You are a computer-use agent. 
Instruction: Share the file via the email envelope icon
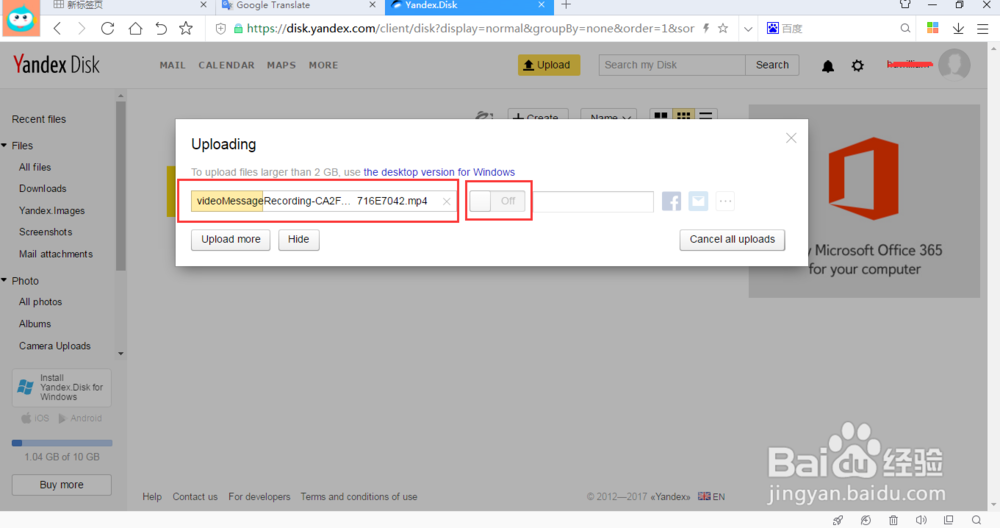[x=698, y=202]
